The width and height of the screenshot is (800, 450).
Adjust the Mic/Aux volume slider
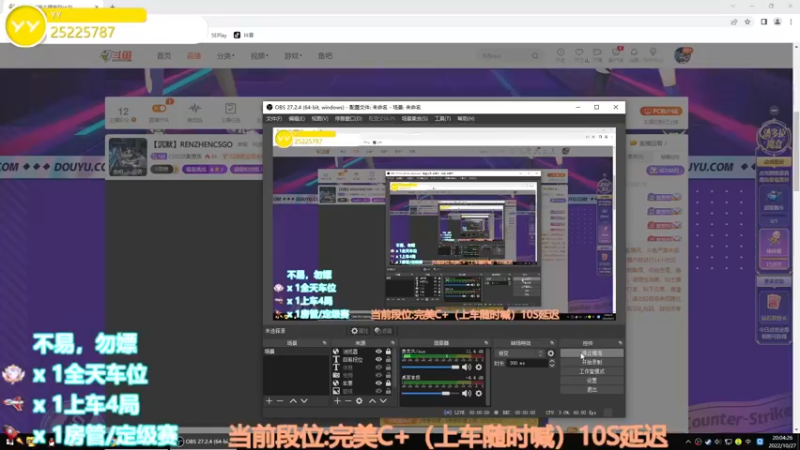pyautogui.click(x=431, y=367)
